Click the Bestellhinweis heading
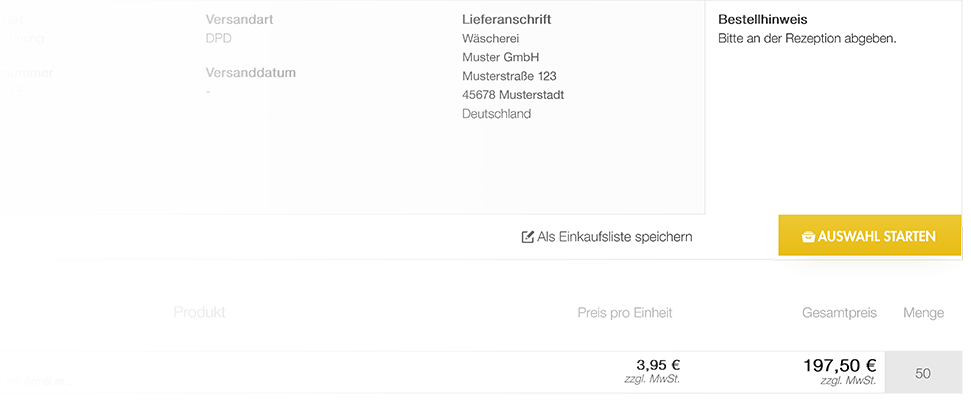 click(763, 20)
